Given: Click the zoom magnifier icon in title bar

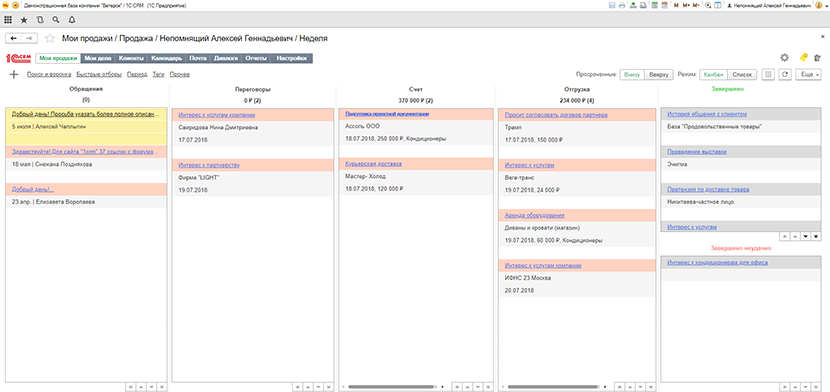Looking at the screenshot, I should (708, 5).
